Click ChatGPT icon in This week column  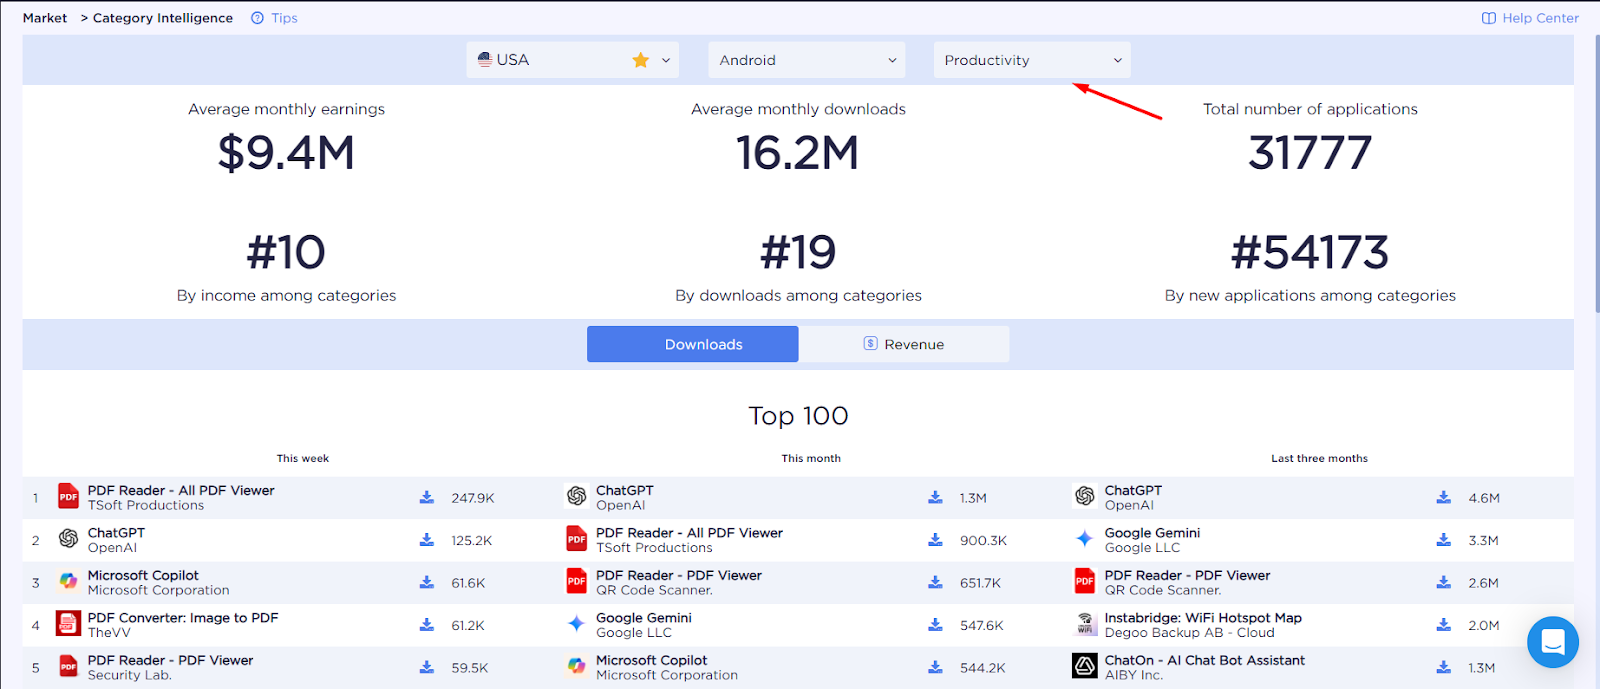68,539
